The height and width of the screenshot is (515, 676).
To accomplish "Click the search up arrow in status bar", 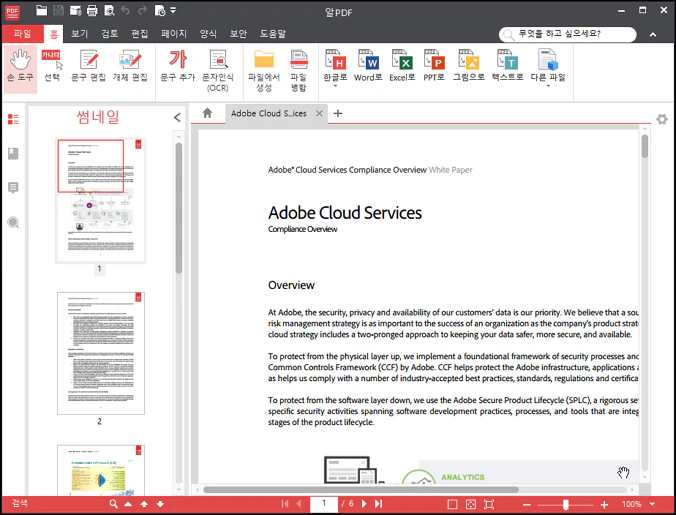I will [144, 504].
